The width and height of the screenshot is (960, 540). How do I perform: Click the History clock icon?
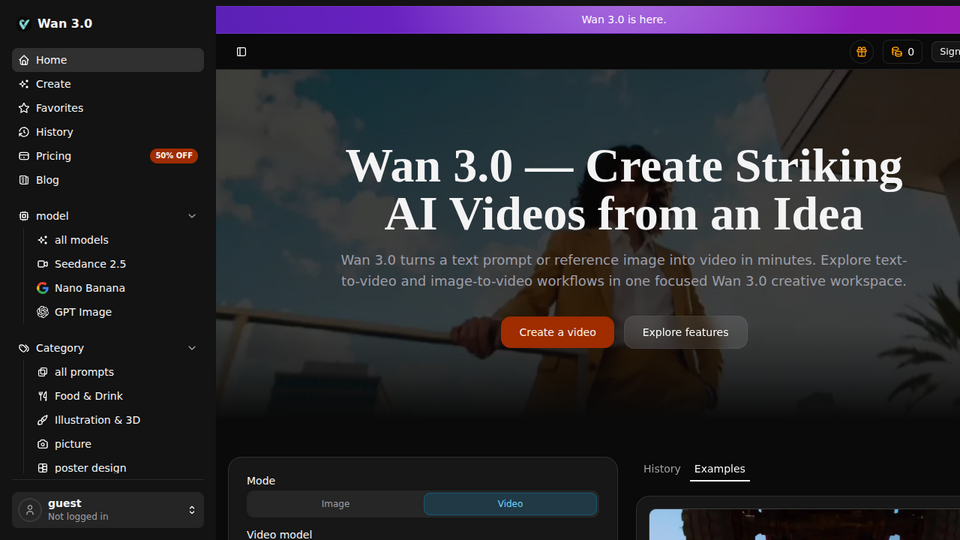[x=24, y=132]
